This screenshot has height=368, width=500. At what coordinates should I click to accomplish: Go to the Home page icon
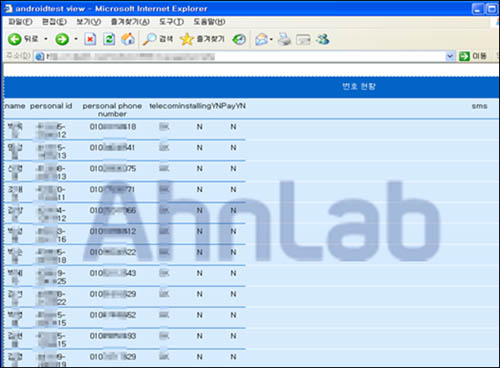[128, 39]
